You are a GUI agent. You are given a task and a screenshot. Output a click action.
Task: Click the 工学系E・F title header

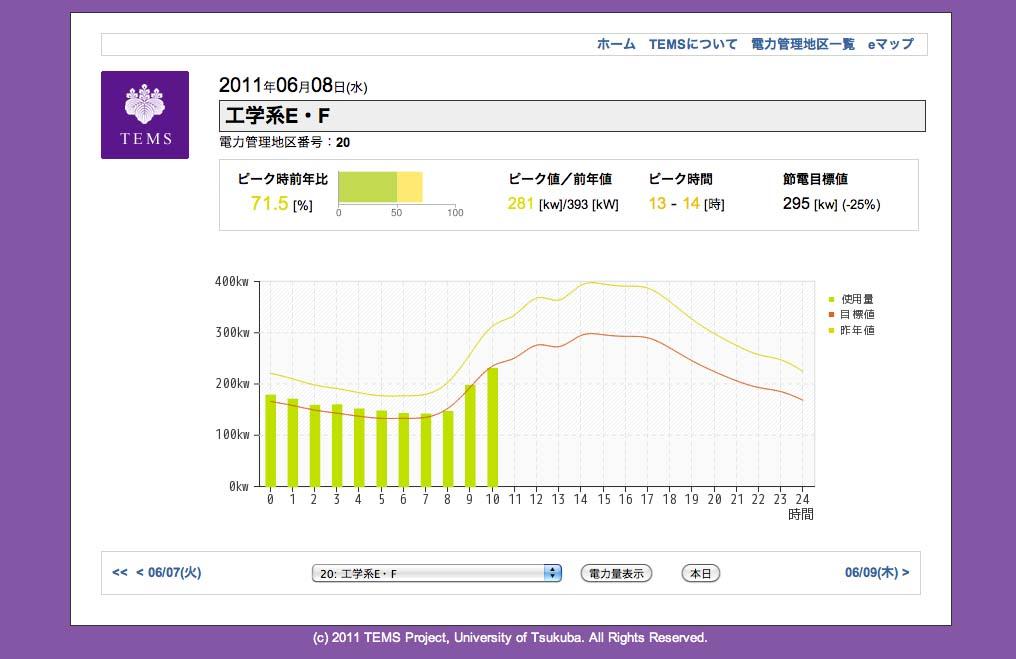(572, 116)
